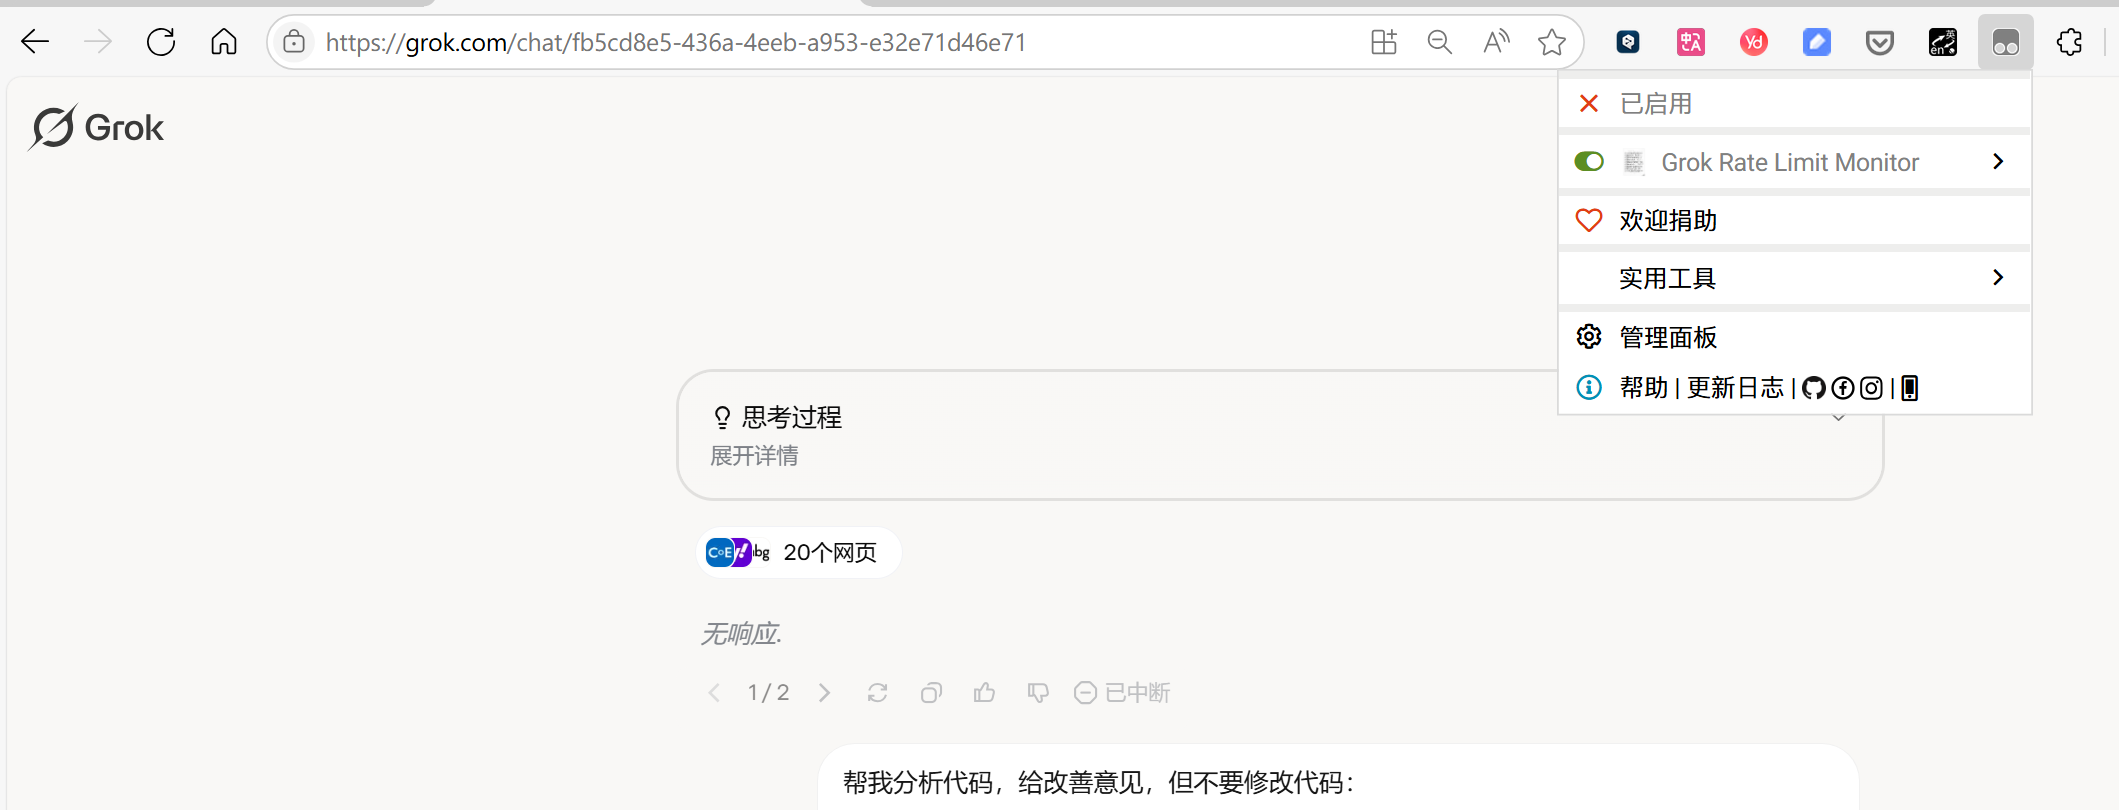Add page to favorites star icon
The height and width of the screenshot is (810, 2119).
coord(1552,42)
